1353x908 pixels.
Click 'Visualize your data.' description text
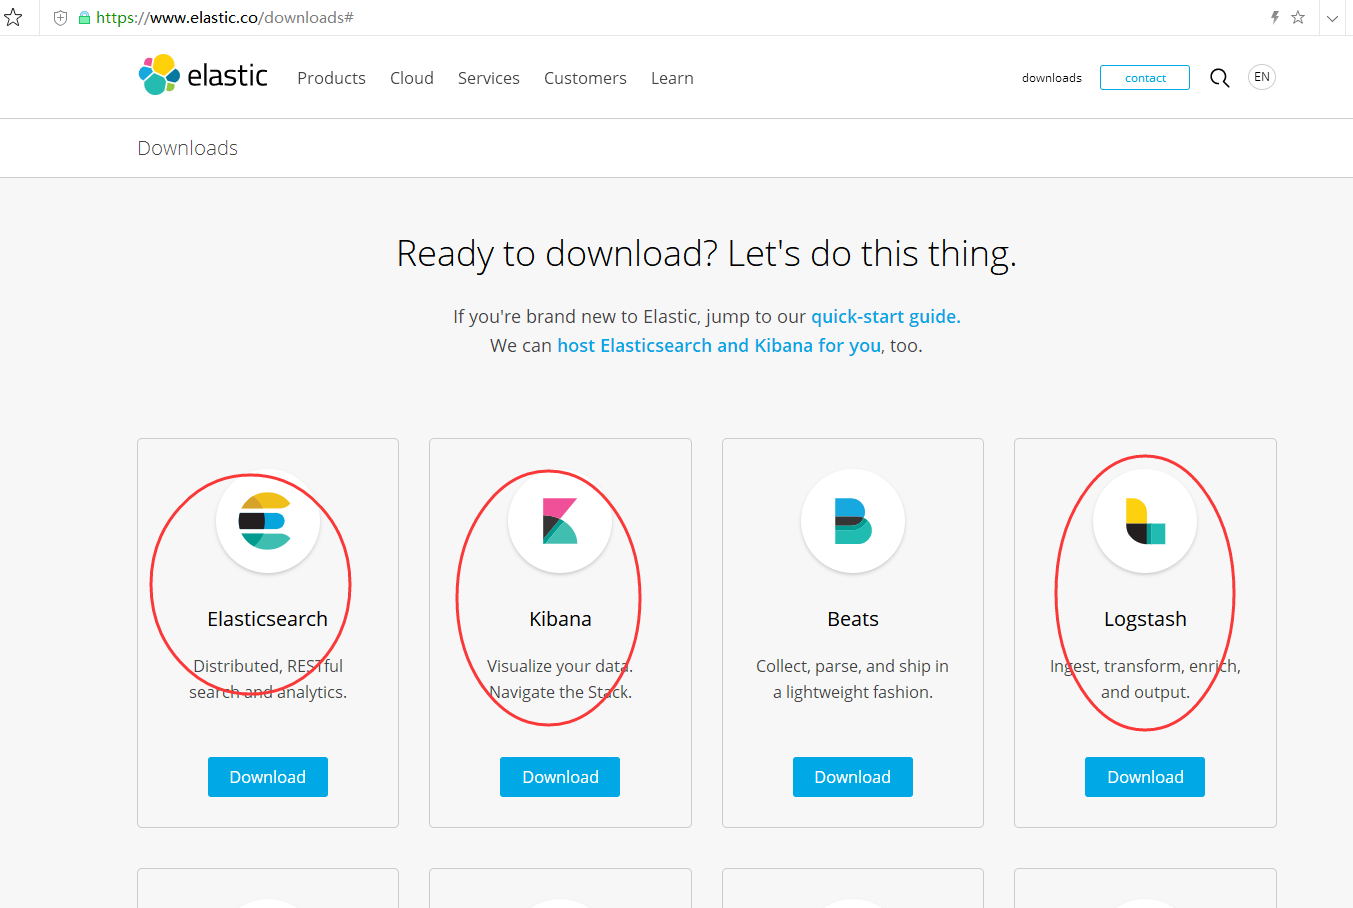pyautogui.click(x=560, y=666)
